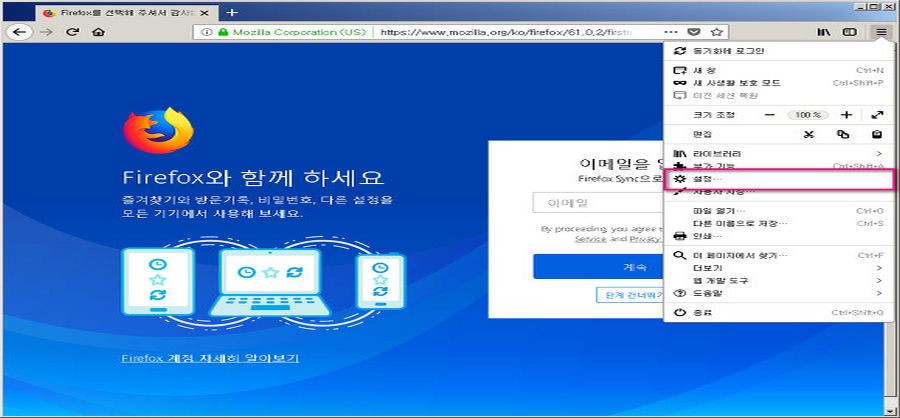Click the Firefox logo on the page

click(158, 130)
